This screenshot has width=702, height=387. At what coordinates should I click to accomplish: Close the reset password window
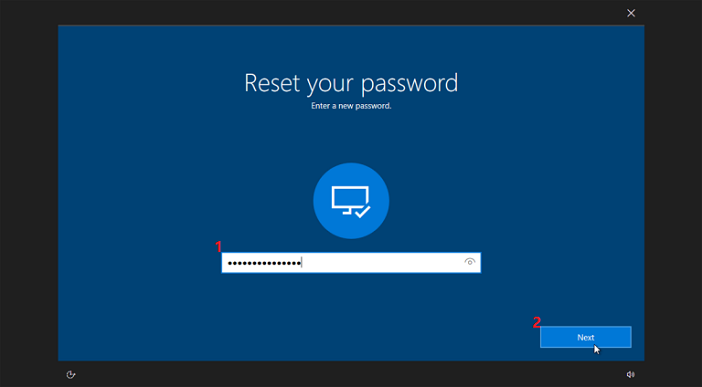tap(631, 13)
